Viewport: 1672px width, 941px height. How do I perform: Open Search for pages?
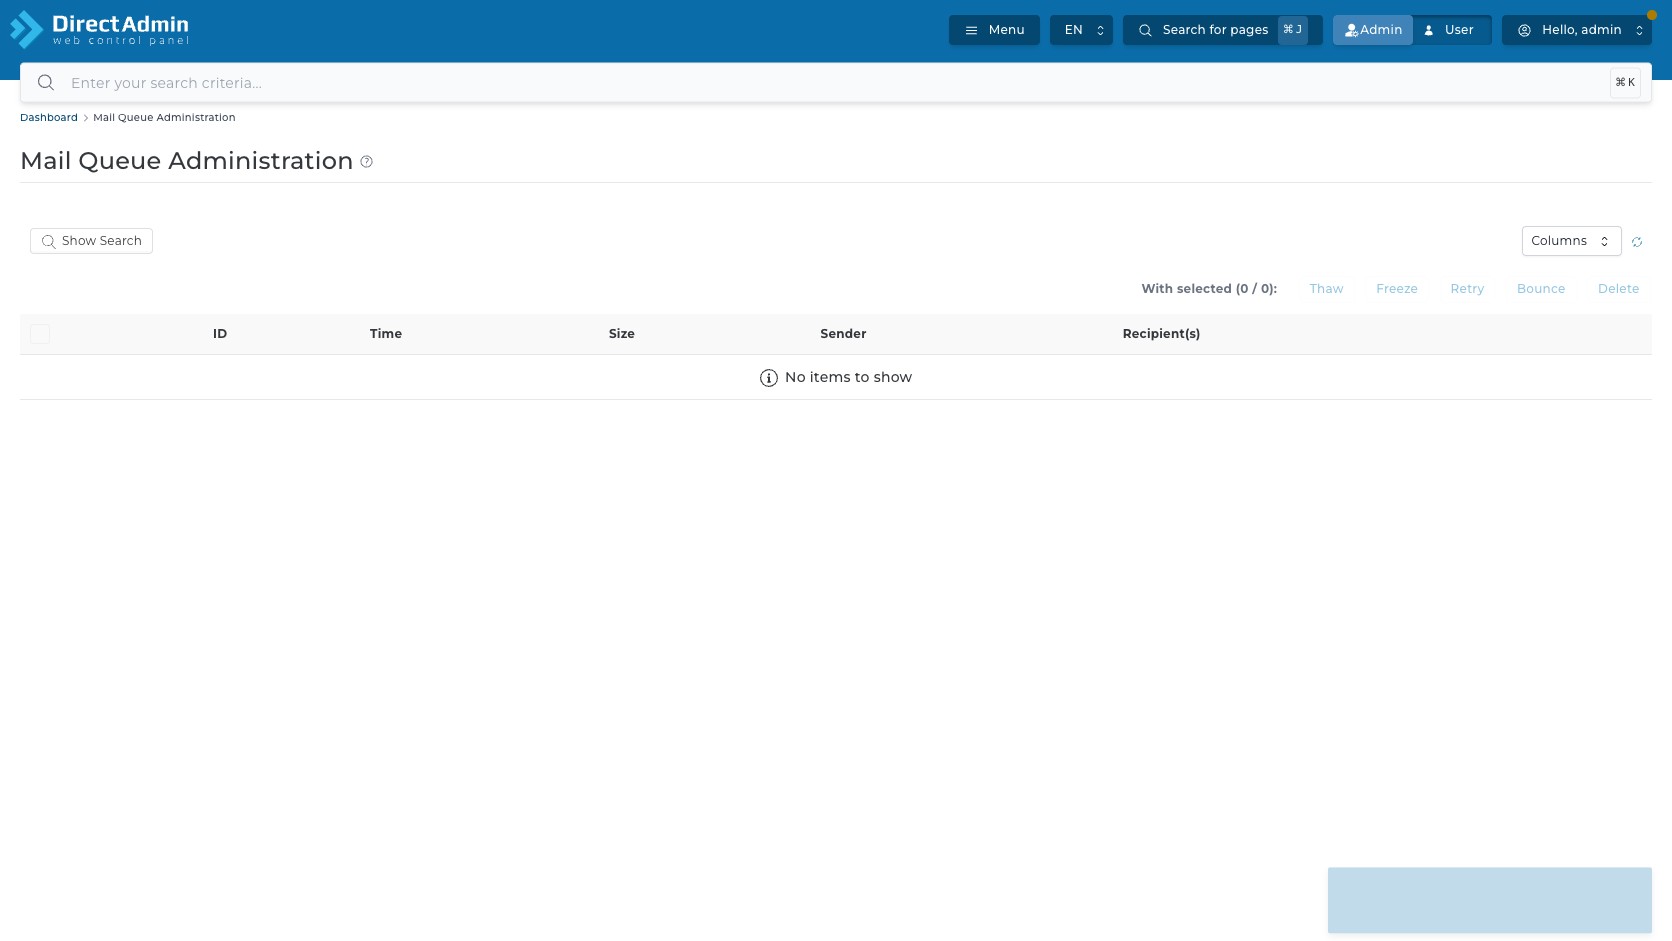coord(1222,30)
